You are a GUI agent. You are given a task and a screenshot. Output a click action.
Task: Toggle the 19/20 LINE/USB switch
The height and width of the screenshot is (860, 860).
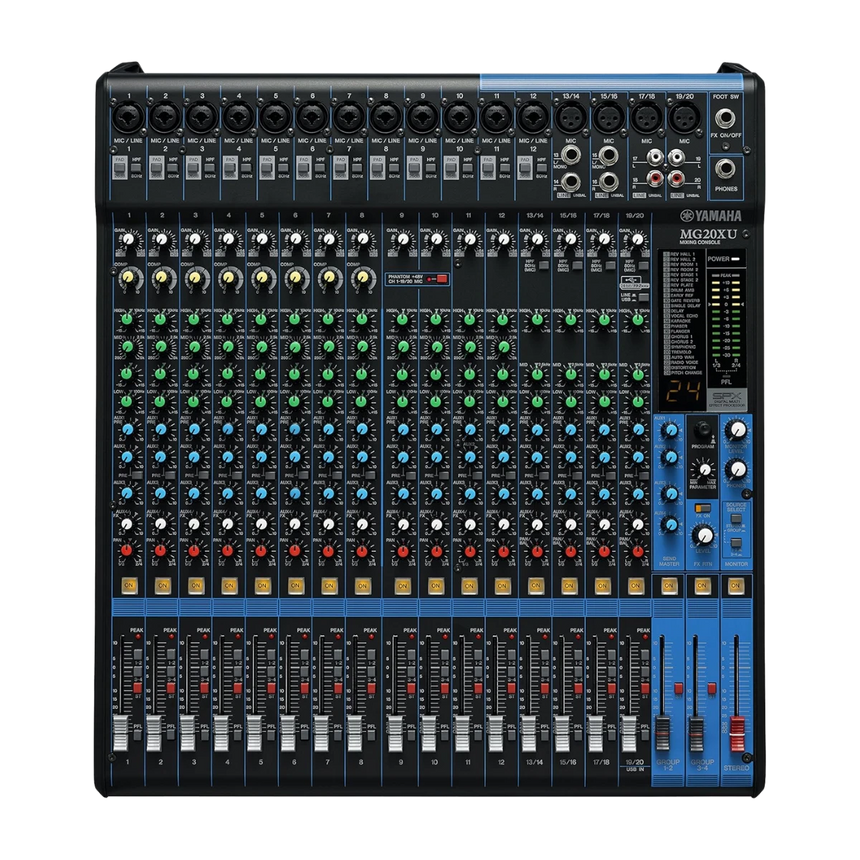(x=643, y=298)
